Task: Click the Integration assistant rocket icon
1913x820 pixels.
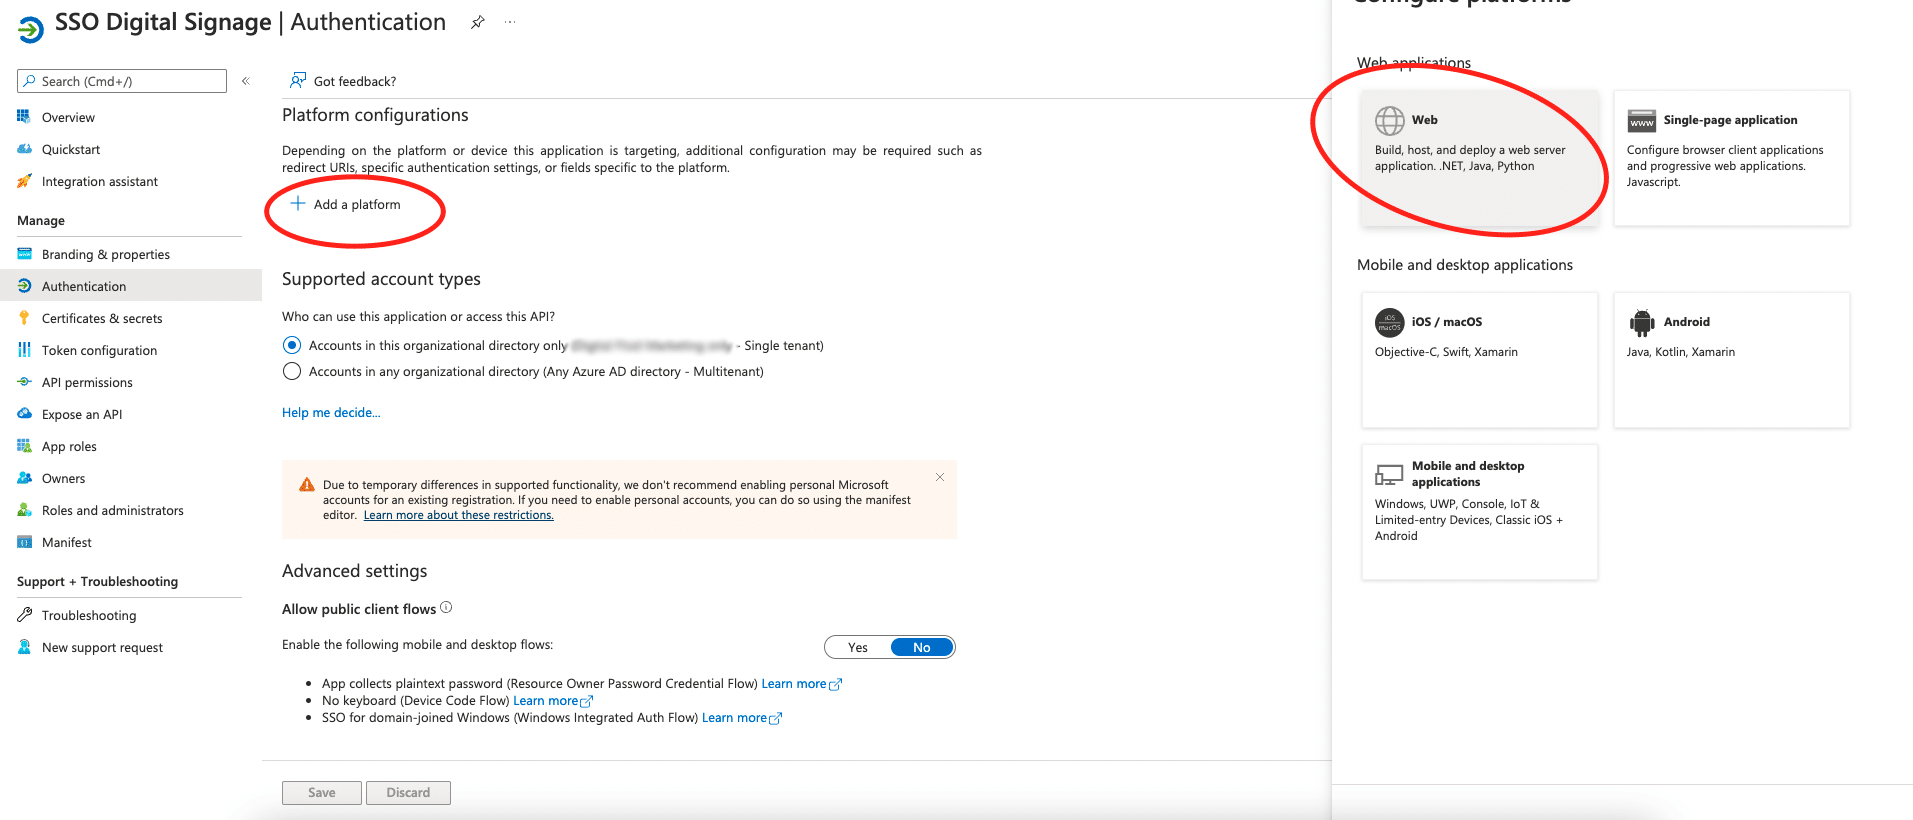Action: [x=24, y=181]
